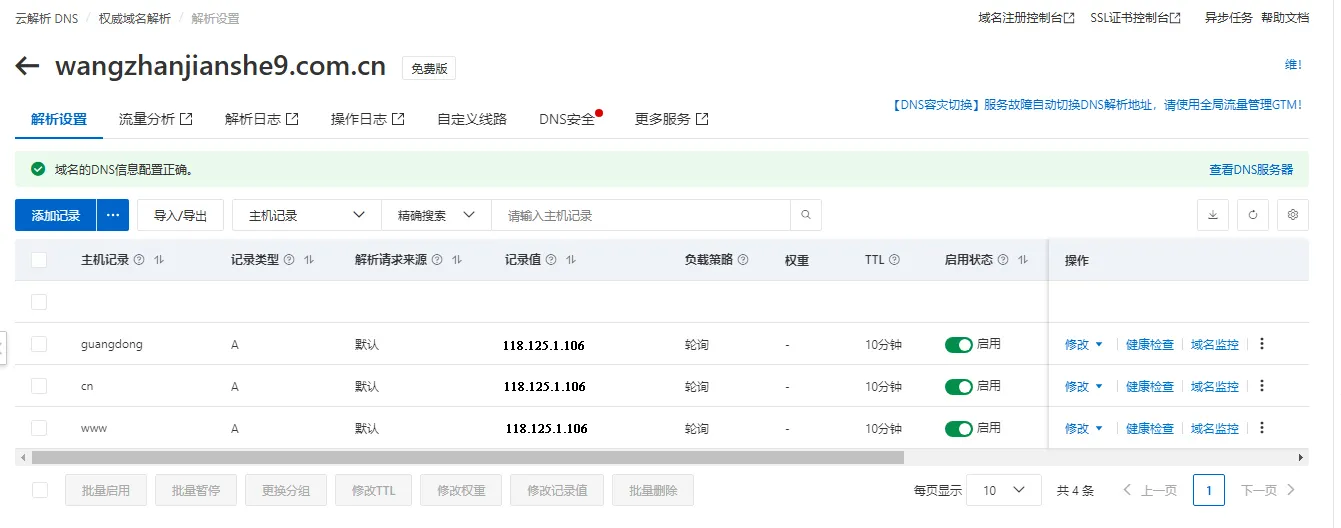The height and width of the screenshot is (528, 1341).
Task: Click the search magnifier icon
Action: click(x=806, y=215)
